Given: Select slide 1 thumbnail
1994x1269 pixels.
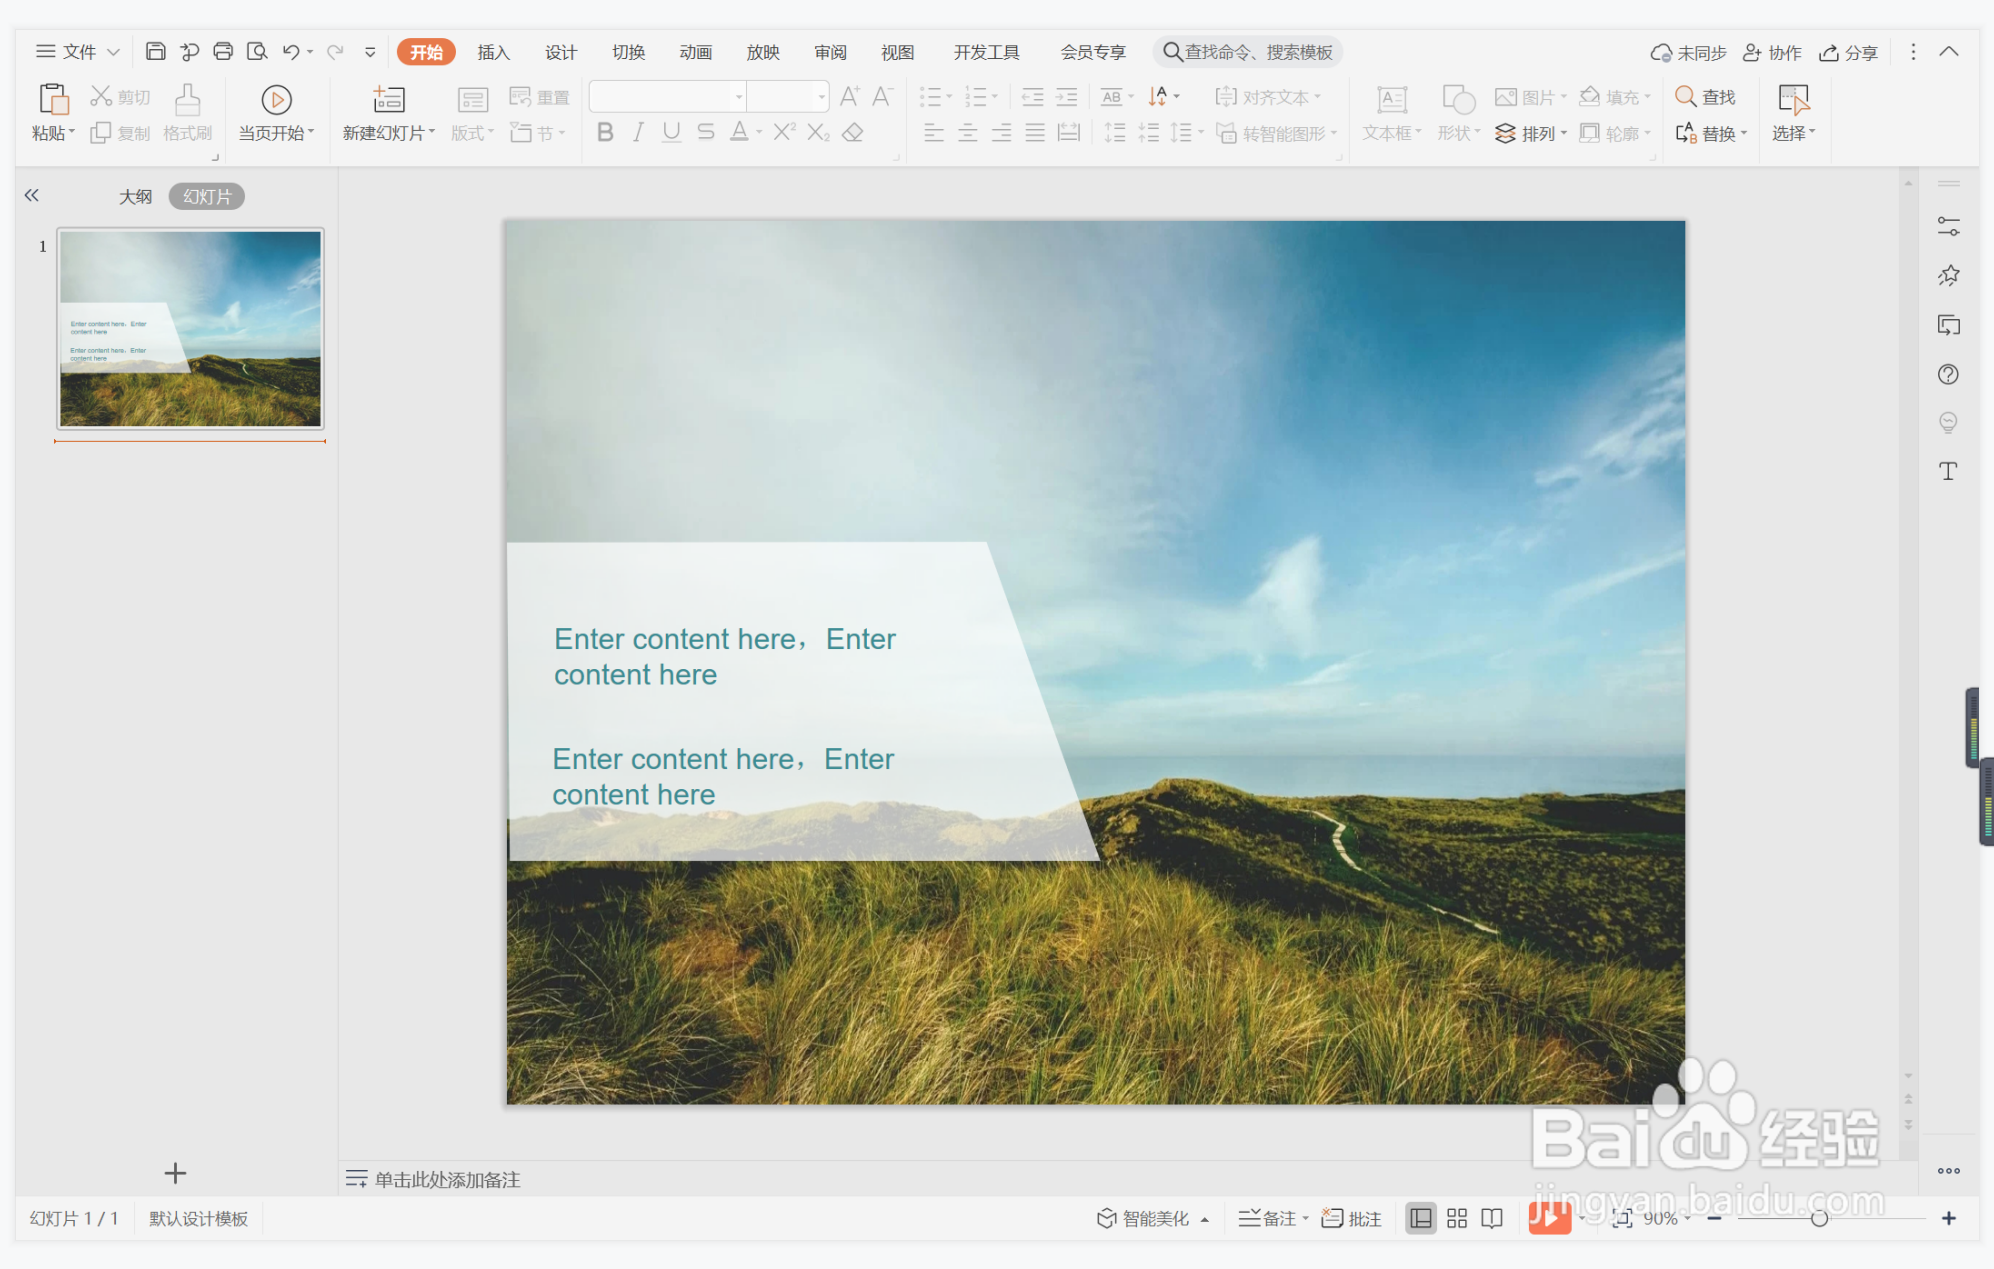Looking at the screenshot, I should pyautogui.click(x=191, y=329).
